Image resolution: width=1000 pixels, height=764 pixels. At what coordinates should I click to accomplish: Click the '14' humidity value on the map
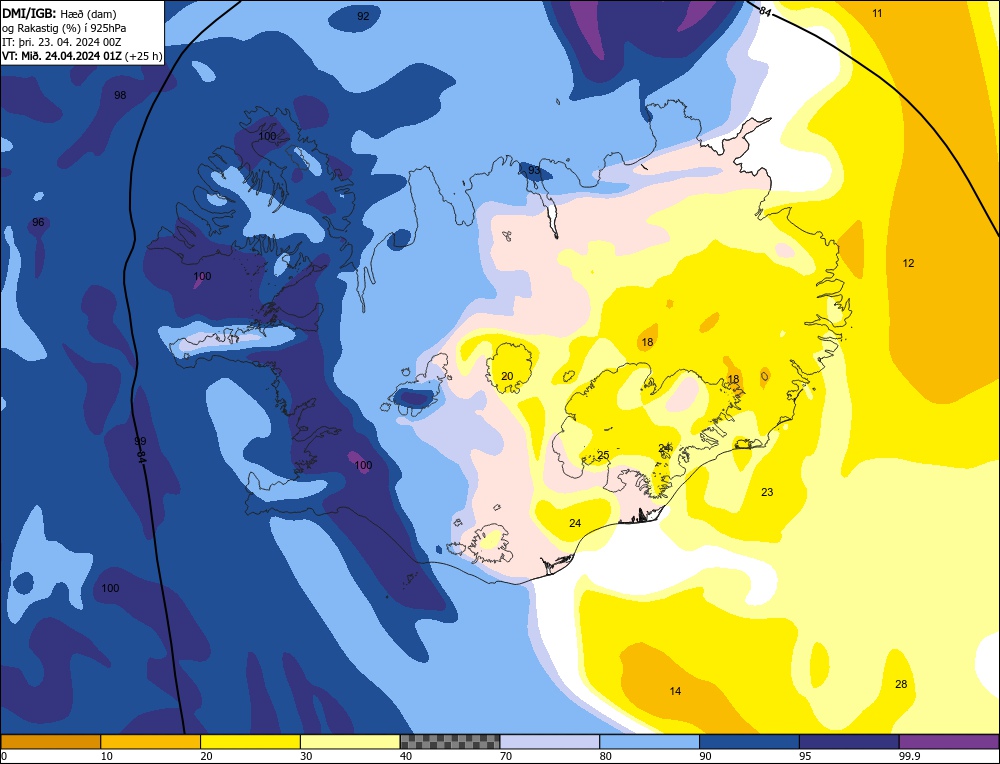click(675, 691)
